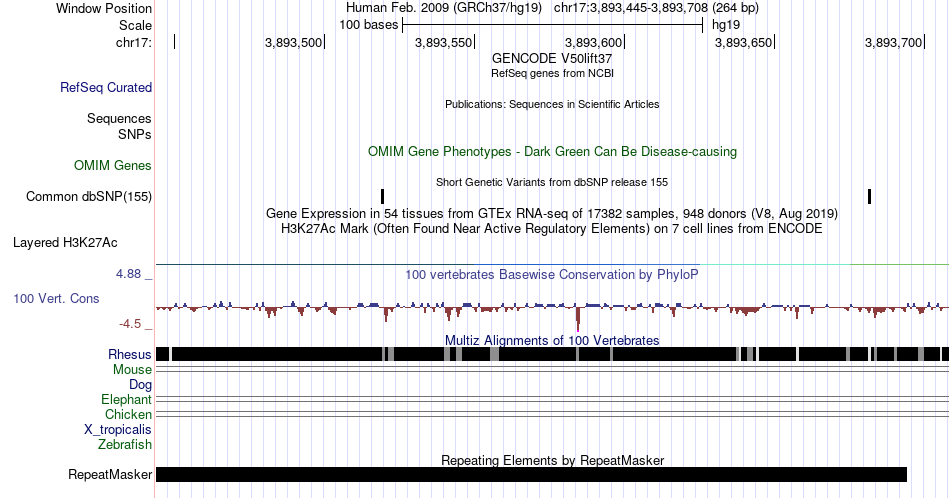The width and height of the screenshot is (950, 498).
Task: Click Publications: Sequences in Scientific Articles title
Action: coord(552,104)
